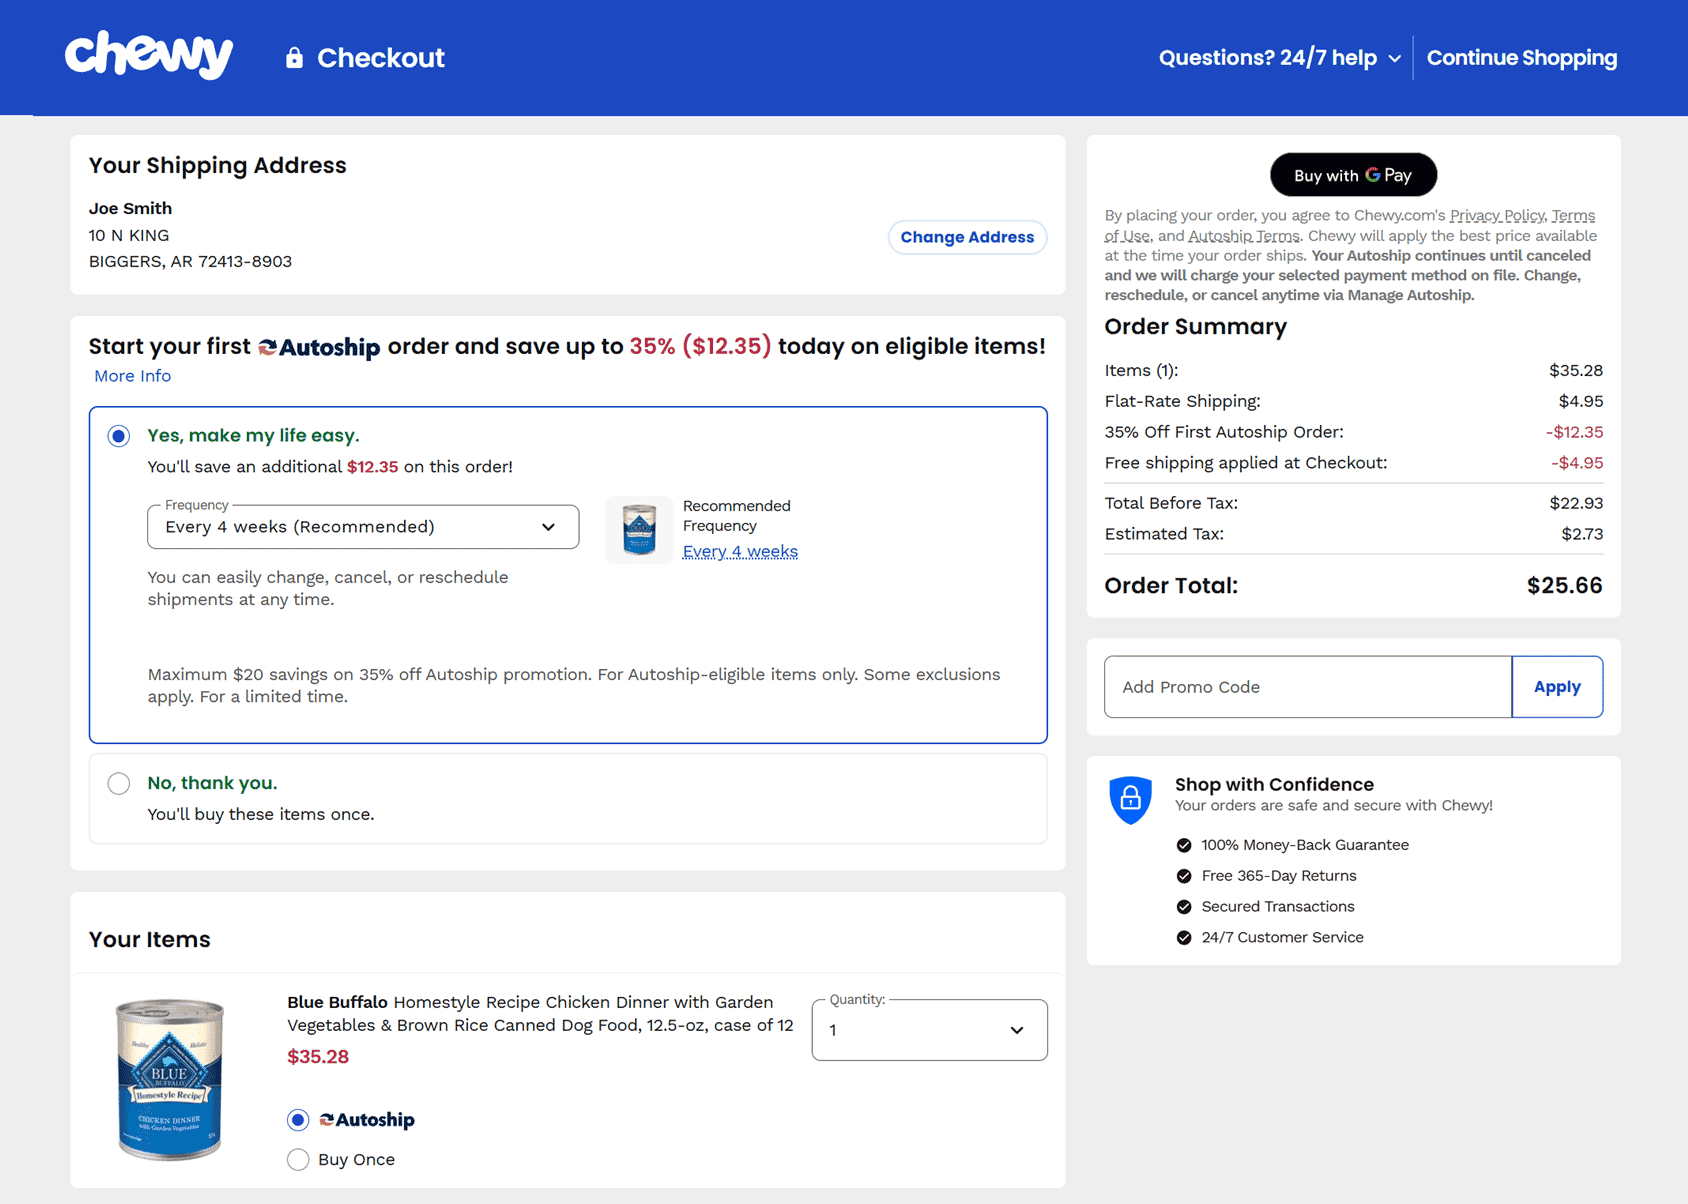Click the checkmark beside 100% Money-Back Guarantee
This screenshot has width=1688, height=1204.
click(x=1184, y=845)
